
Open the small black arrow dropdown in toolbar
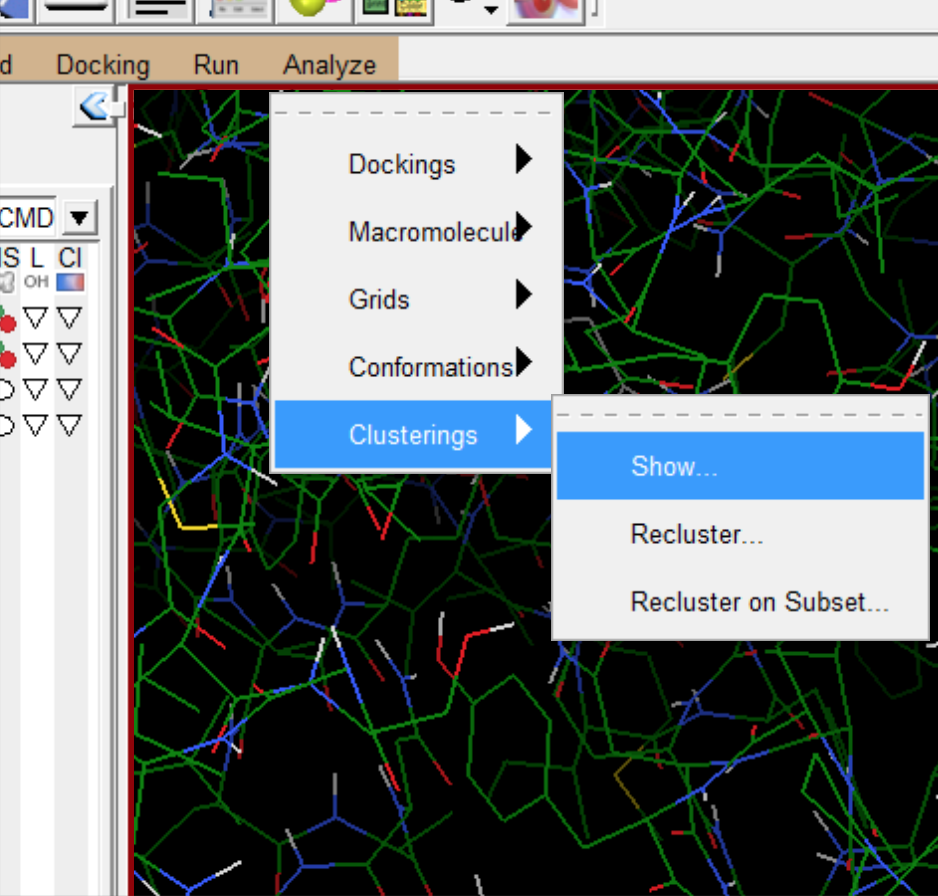tap(491, 9)
